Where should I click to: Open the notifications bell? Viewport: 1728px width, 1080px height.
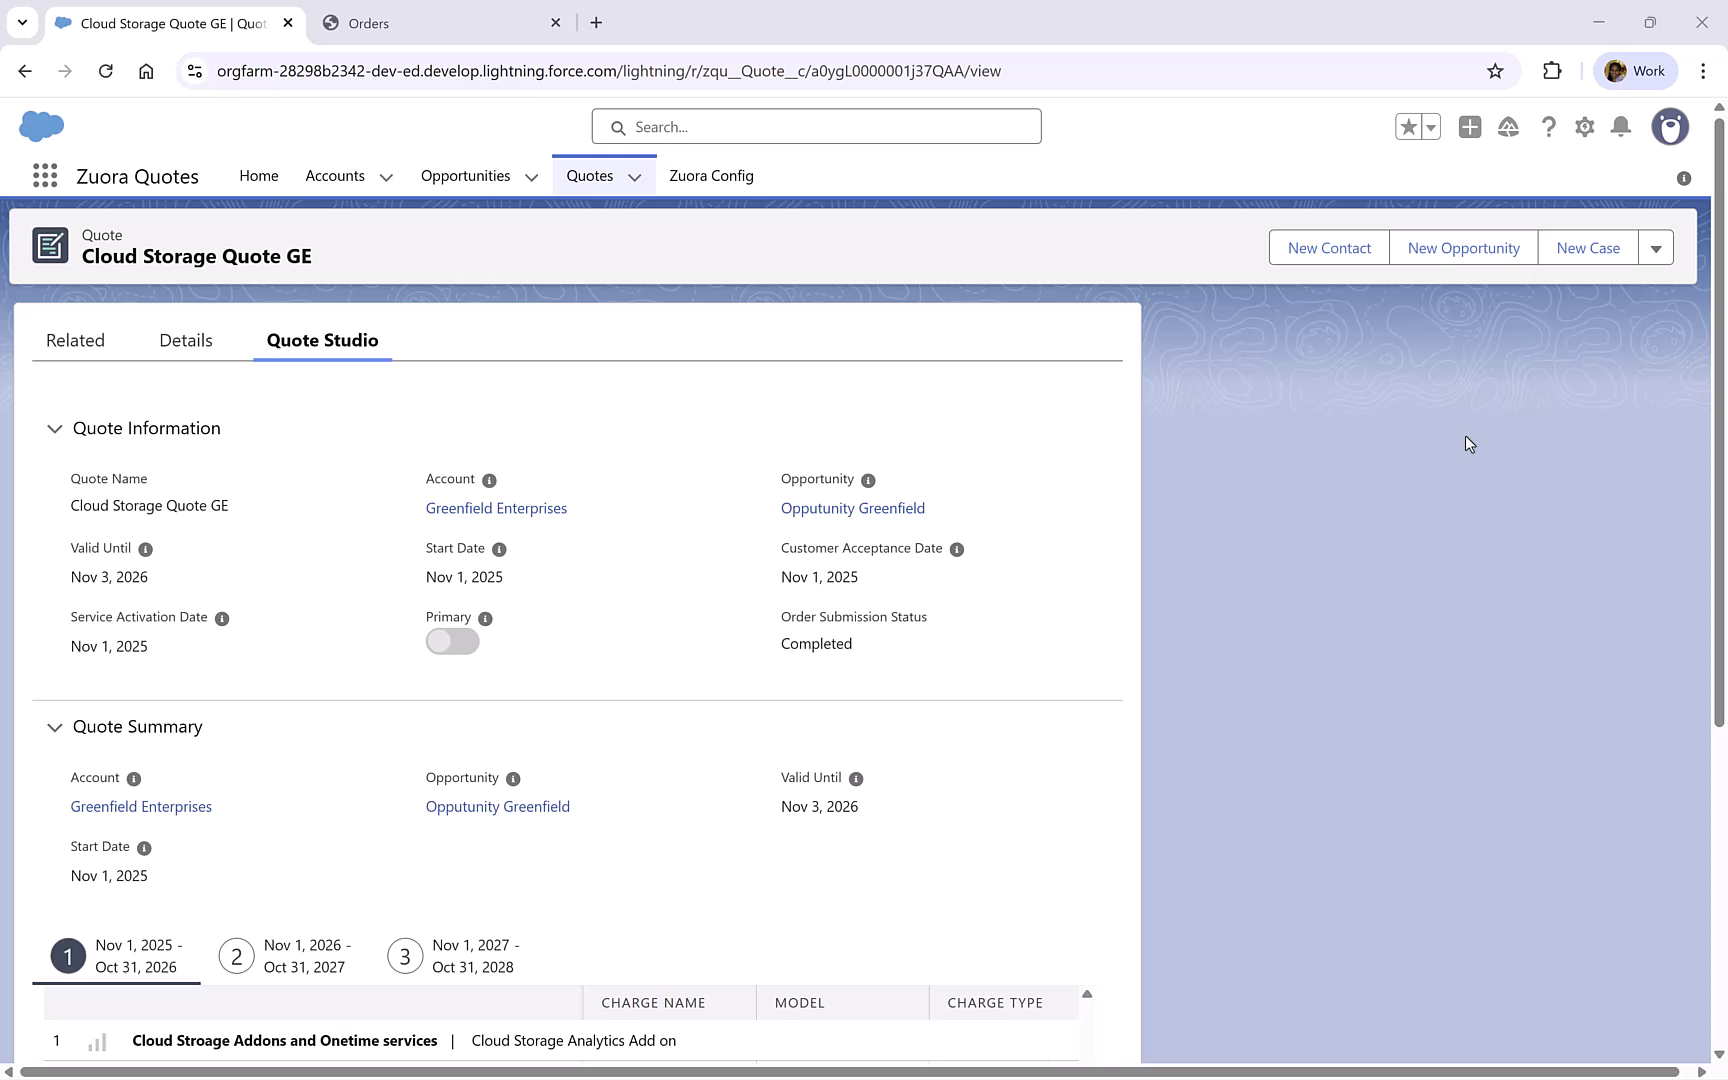1621,127
